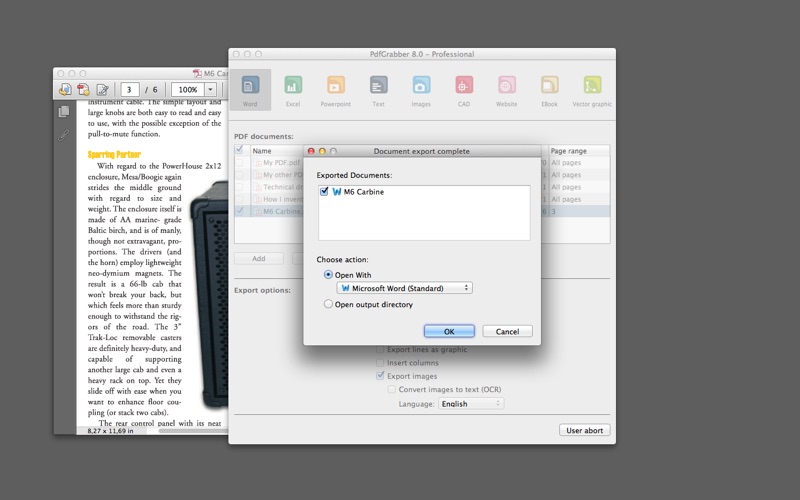Close the Document export complete dialog
Viewport: 800px width, 500px height.
coord(311,151)
